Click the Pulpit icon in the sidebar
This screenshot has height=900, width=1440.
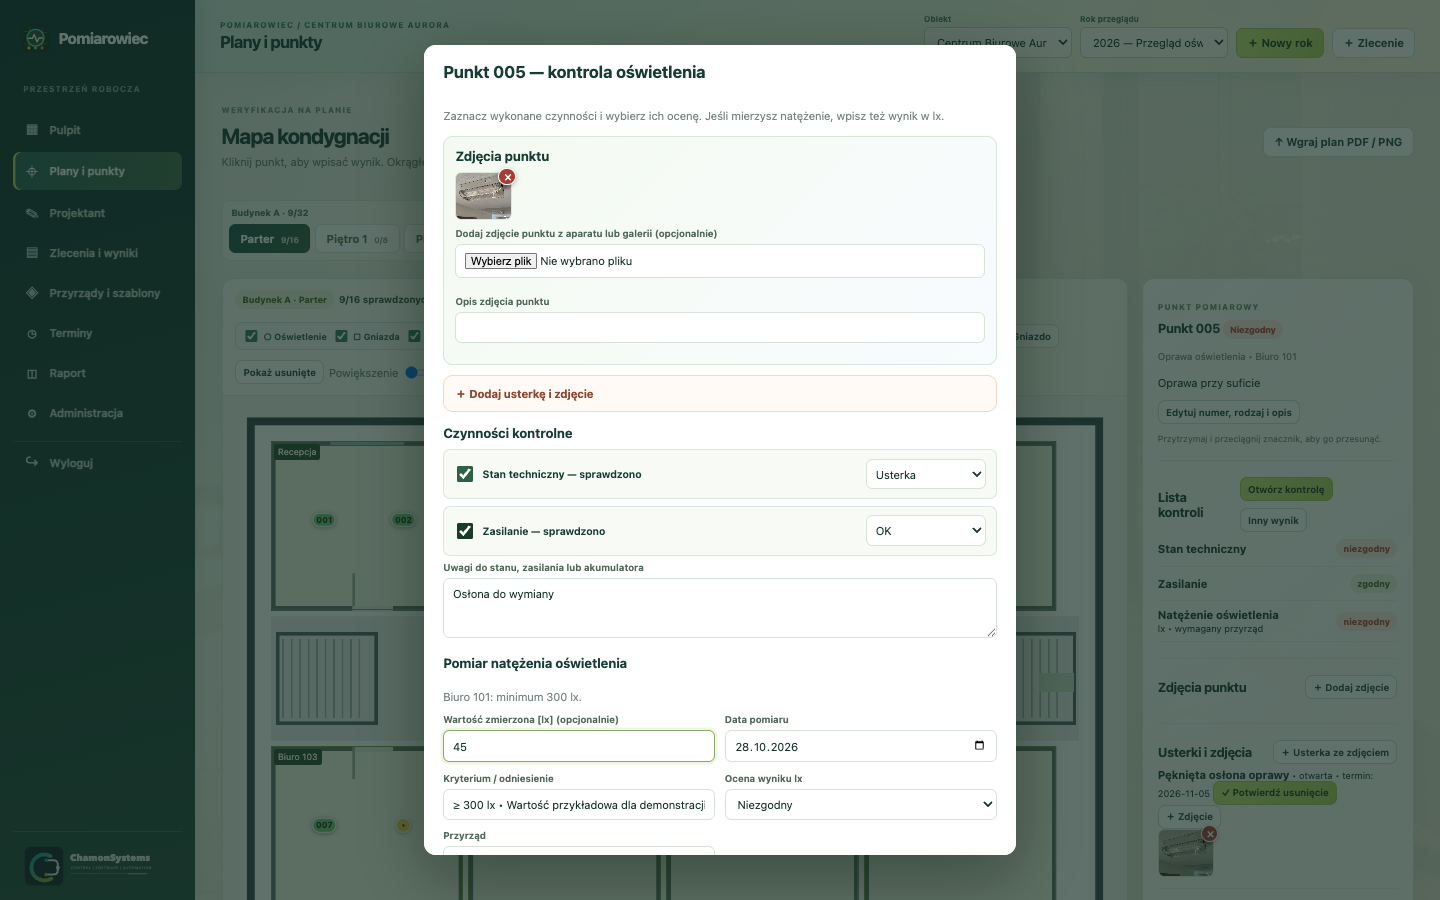(32, 130)
